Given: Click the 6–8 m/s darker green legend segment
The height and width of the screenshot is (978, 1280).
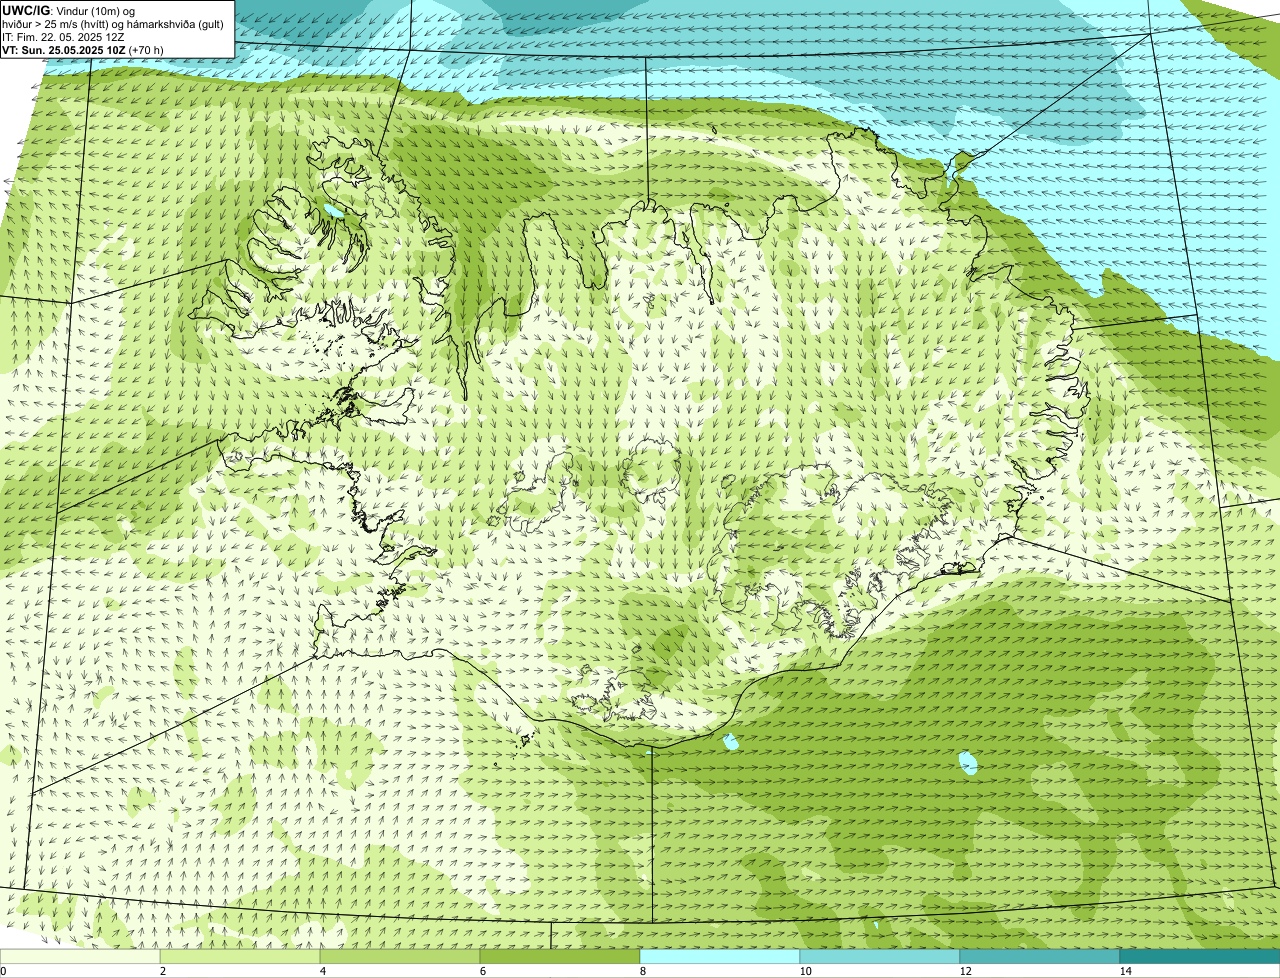Looking at the screenshot, I should [560, 957].
